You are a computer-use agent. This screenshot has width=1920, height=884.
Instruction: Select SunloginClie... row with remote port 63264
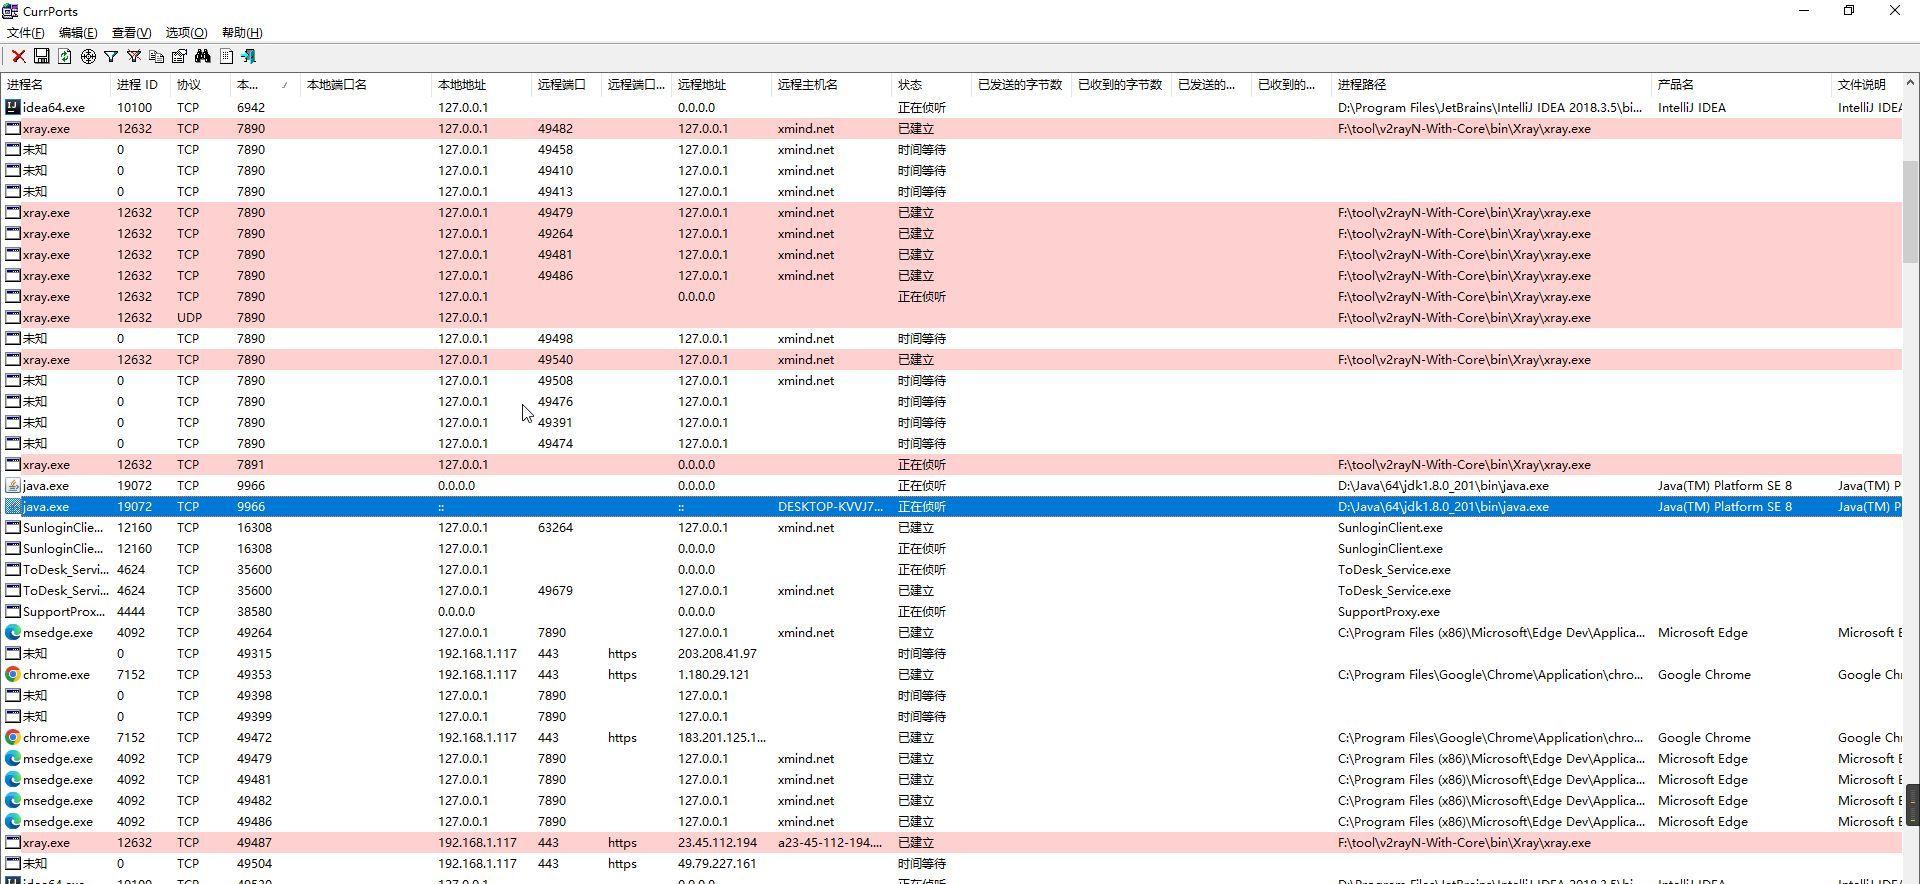click(x=952, y=527)
